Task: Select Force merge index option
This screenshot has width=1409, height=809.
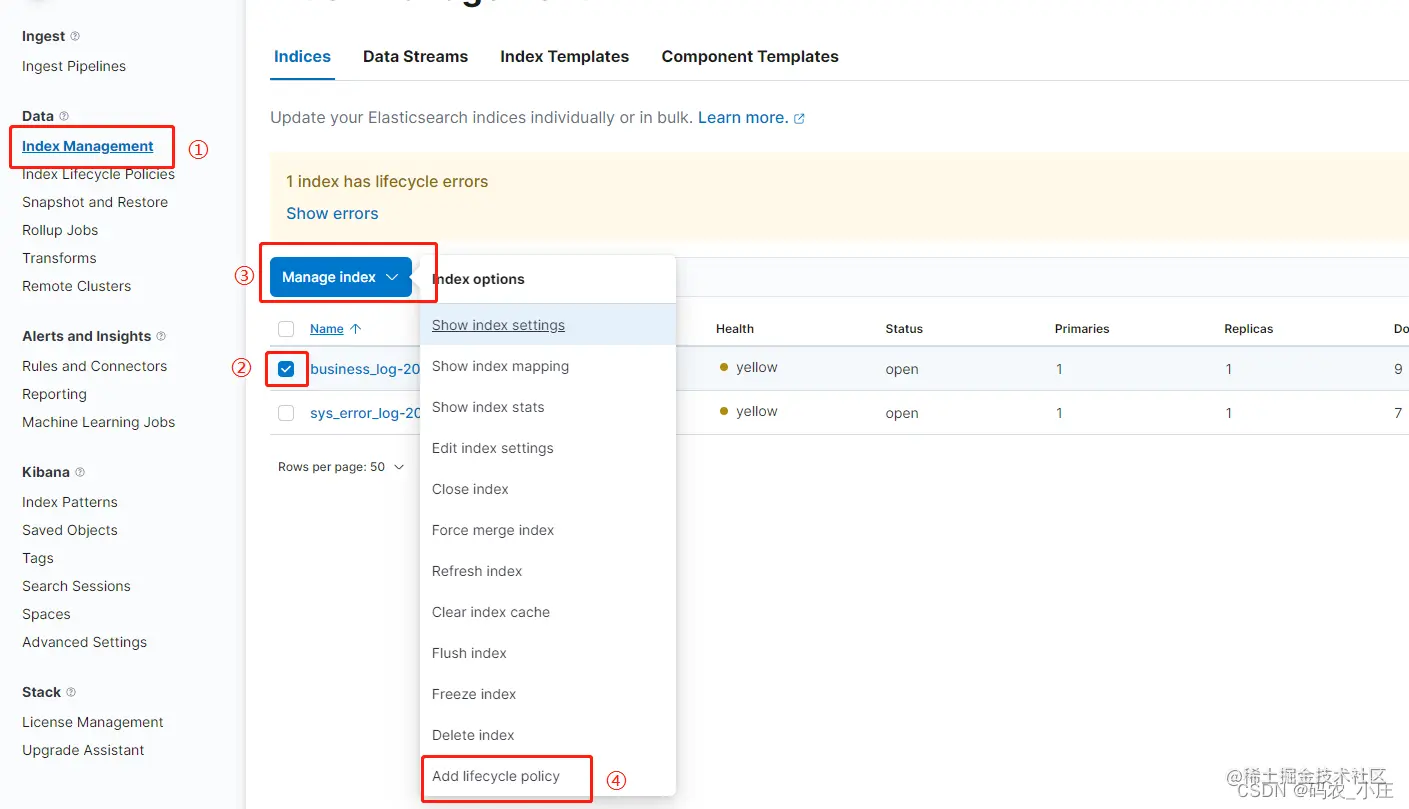Action: (x=548, y=530)
